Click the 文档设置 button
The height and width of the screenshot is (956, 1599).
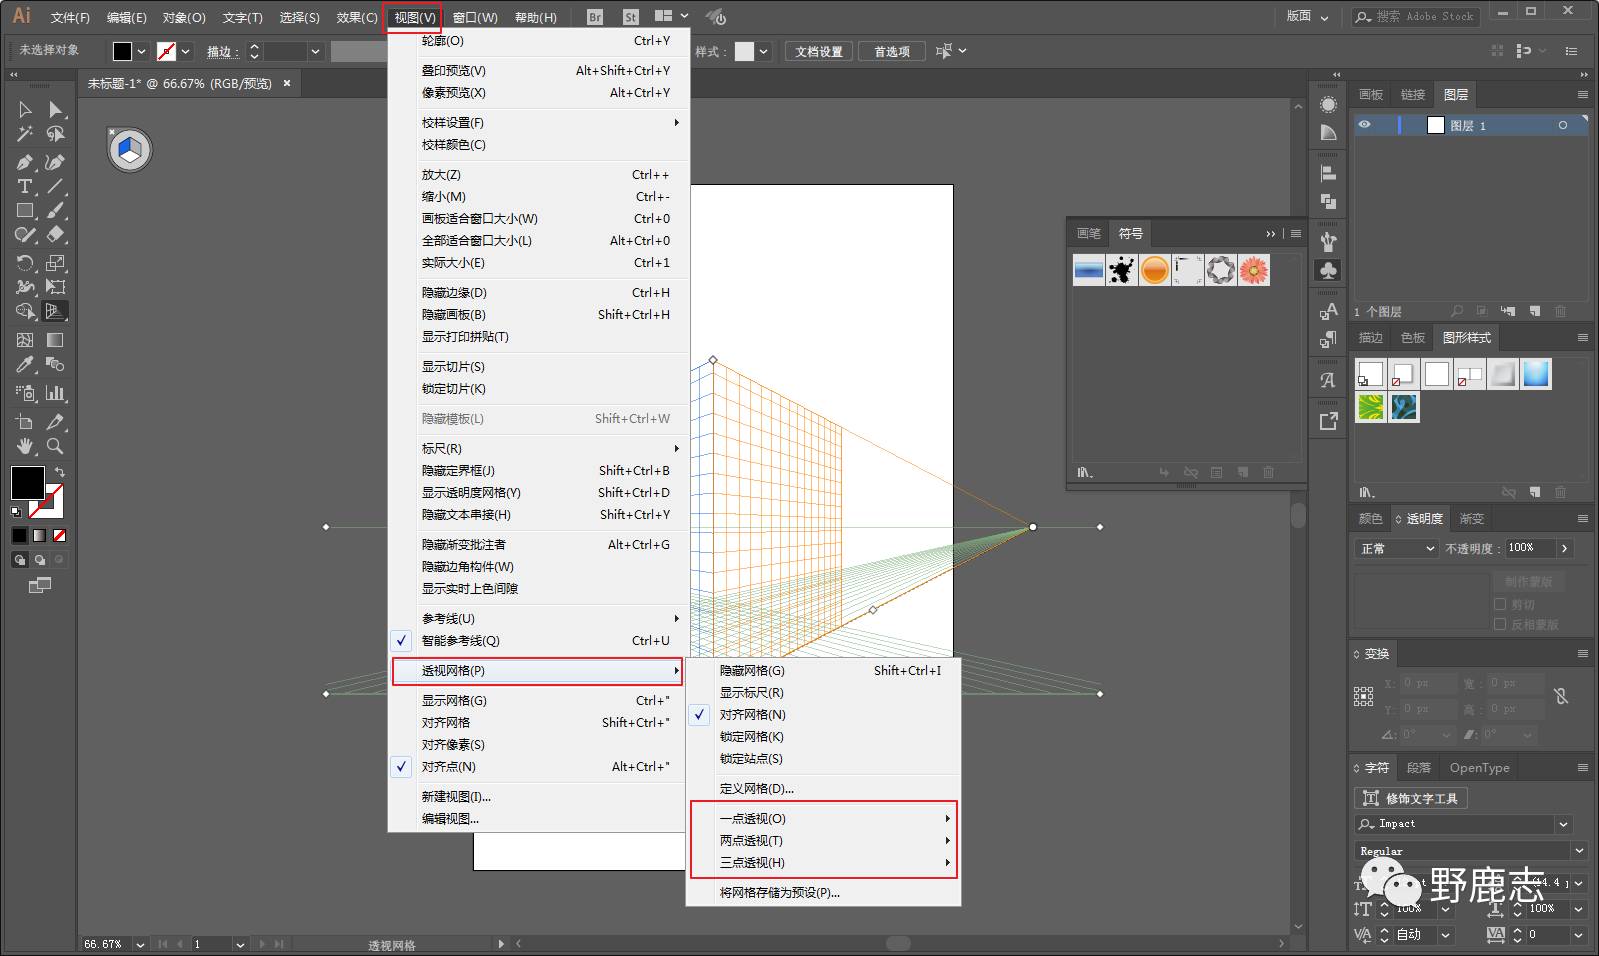[818, 52]
